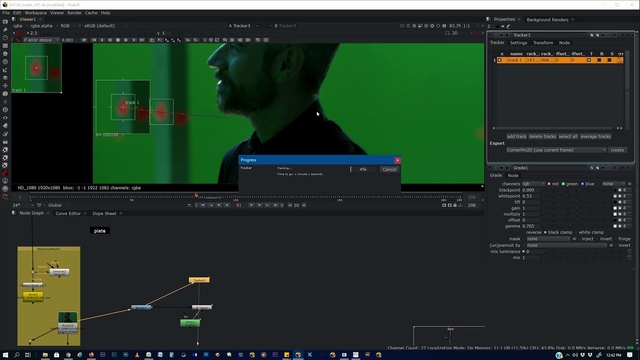Open the gamma color swatch
The image size is (640, 360).
[616, 226]
